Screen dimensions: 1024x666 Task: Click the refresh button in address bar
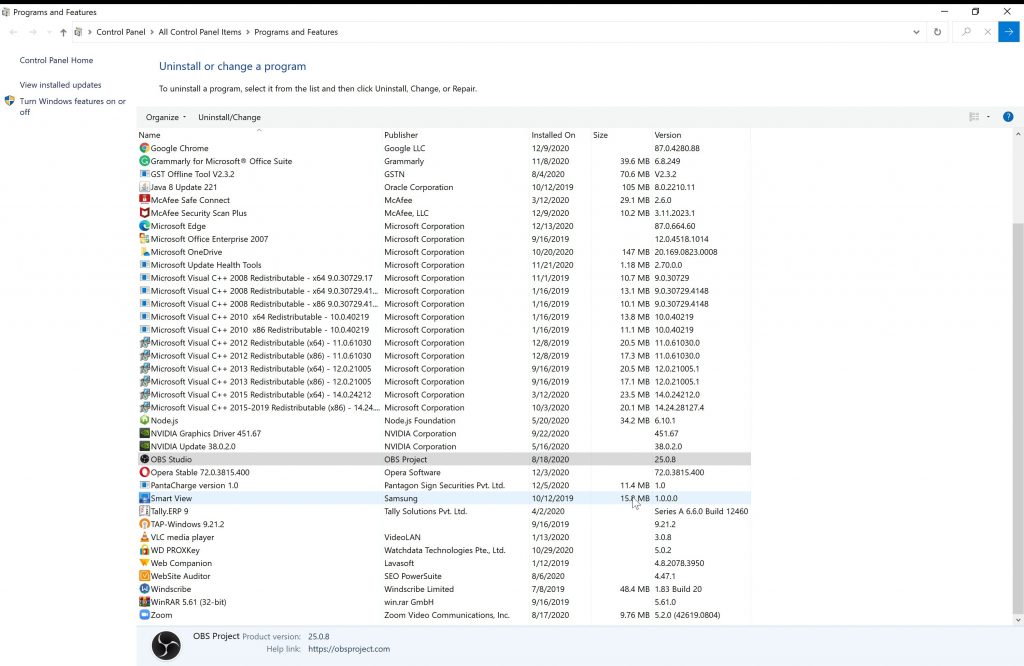click(937, 32)
